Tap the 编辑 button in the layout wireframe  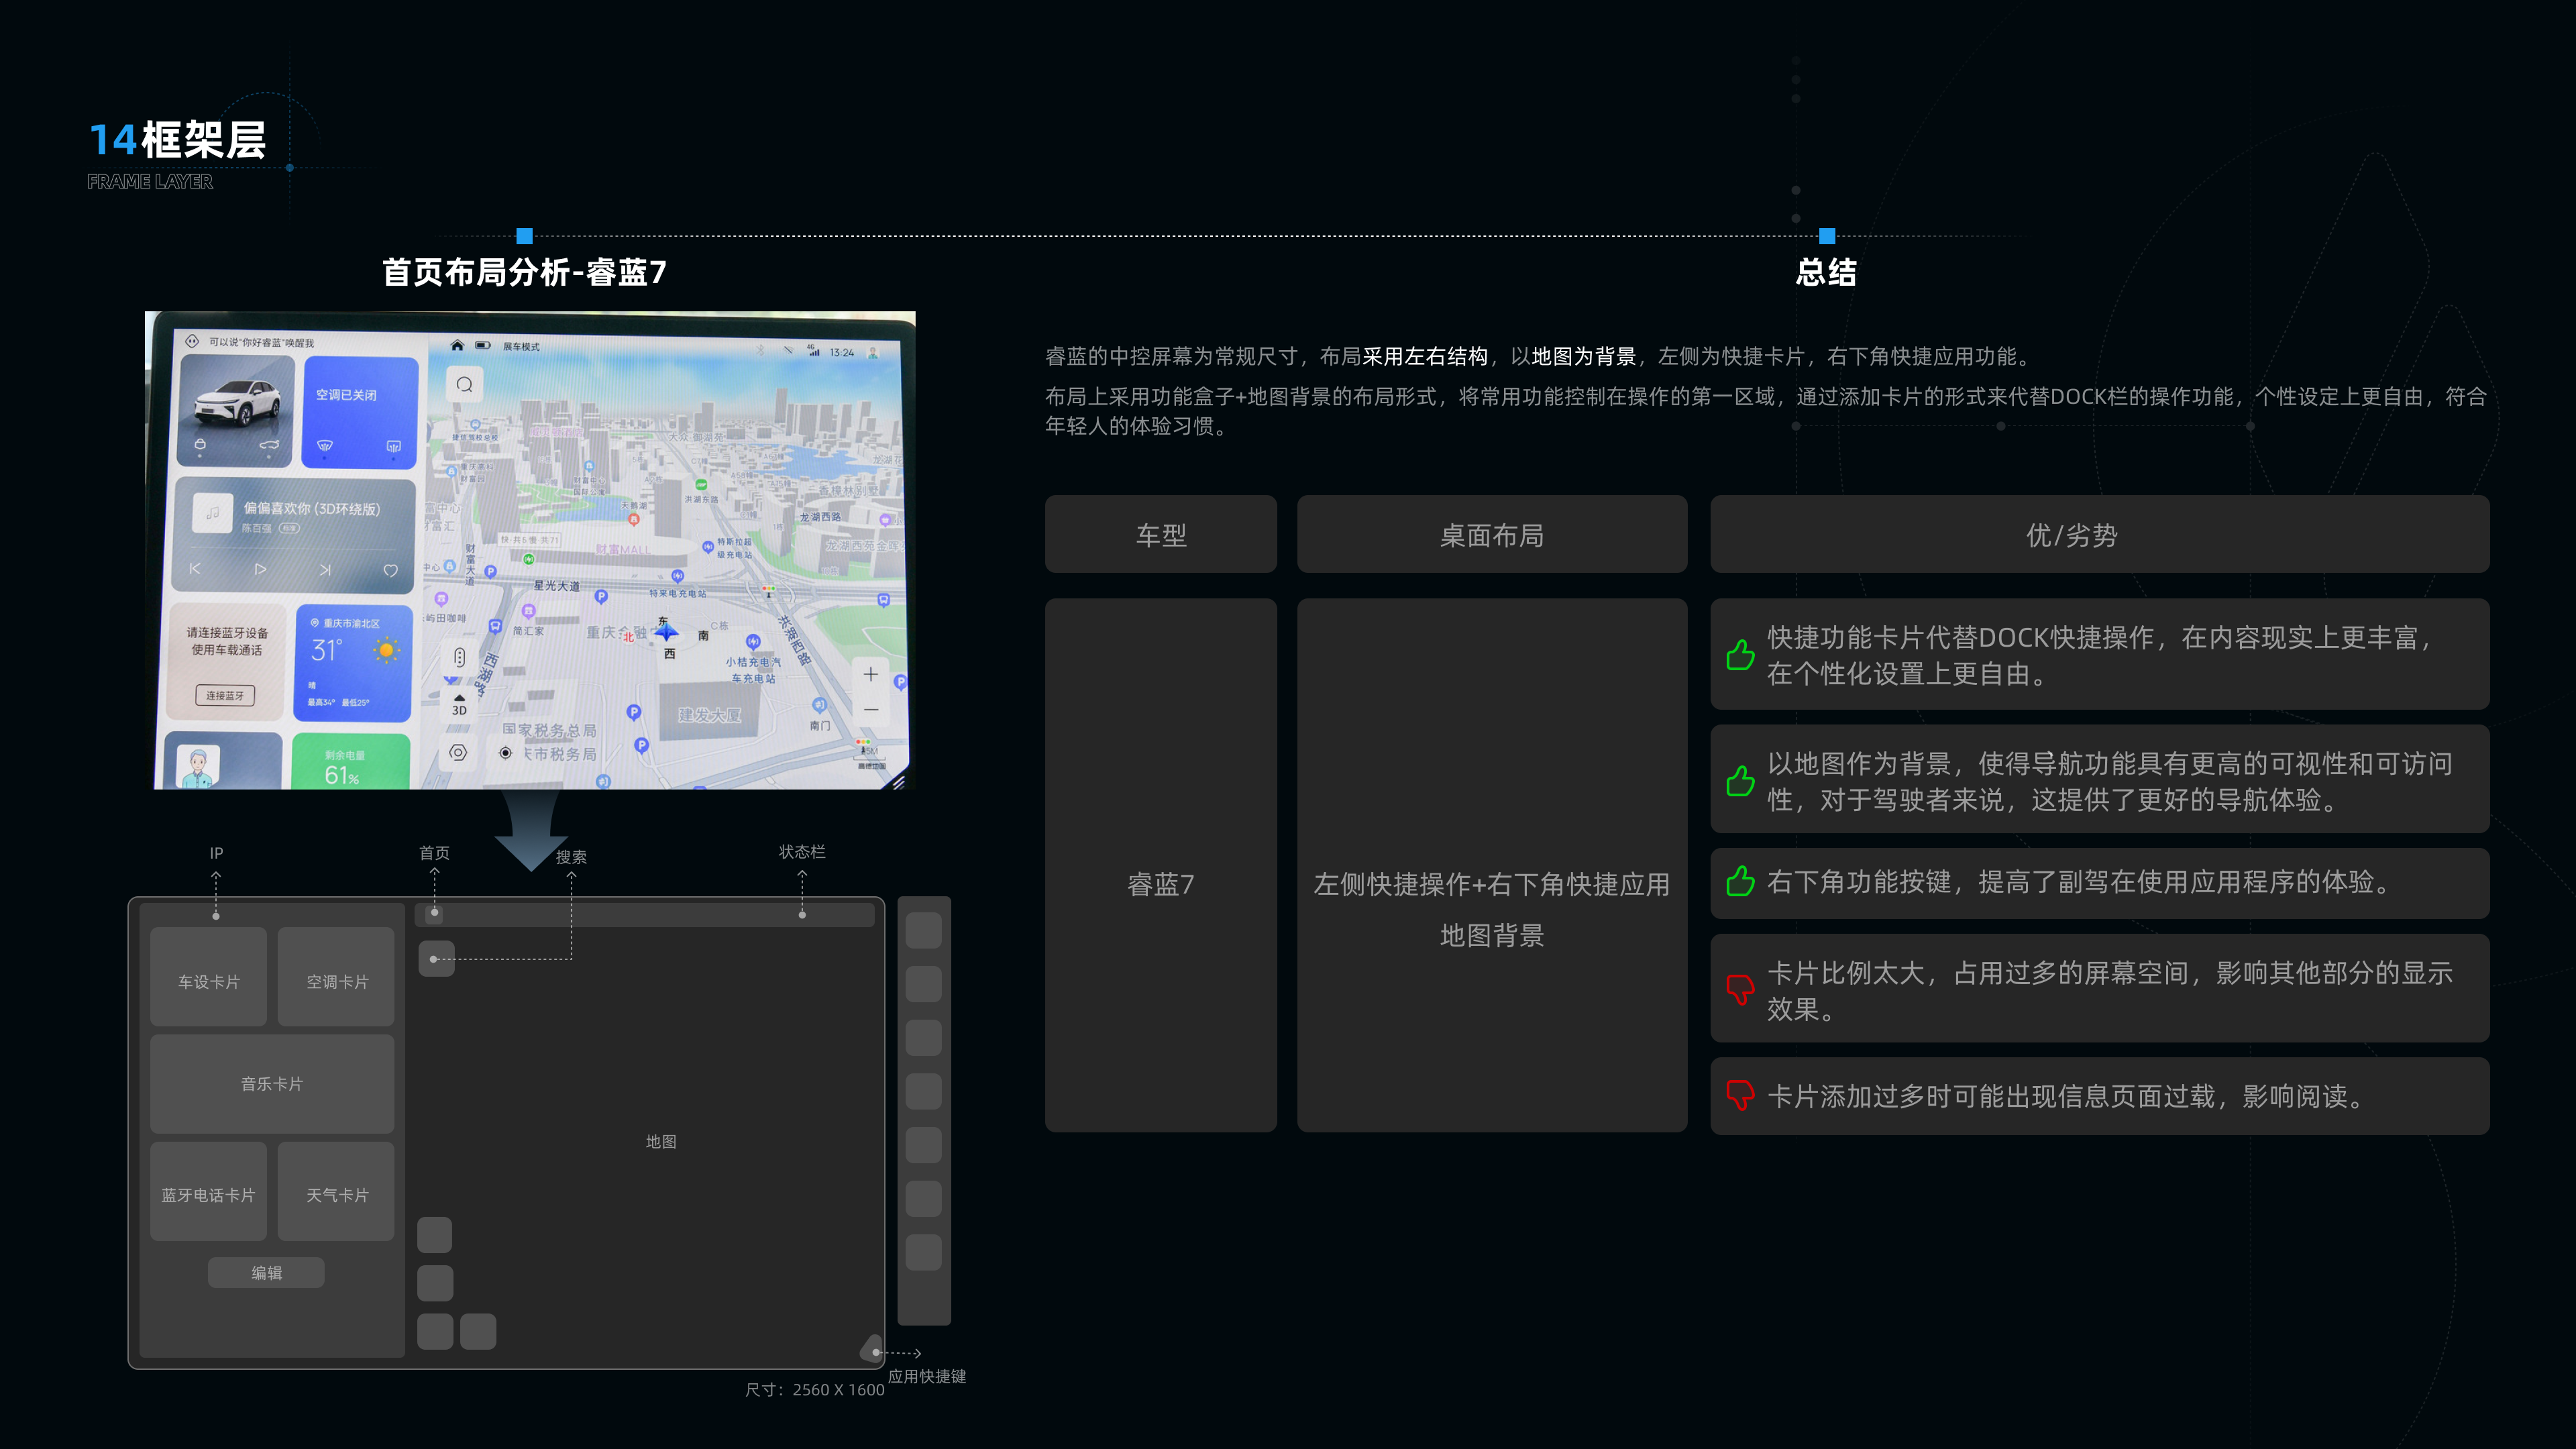coord(266,1272)
